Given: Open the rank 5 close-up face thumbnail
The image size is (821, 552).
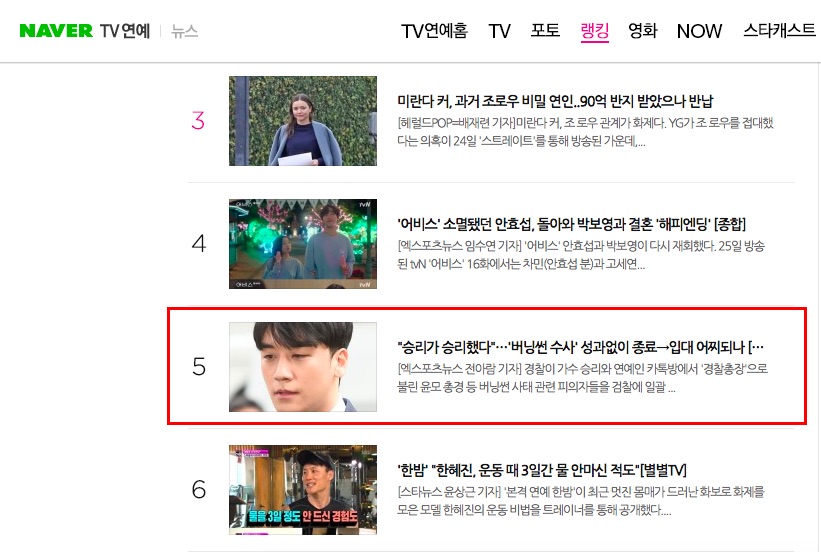Looking at the screenshot, I should [x=303, y=367].
